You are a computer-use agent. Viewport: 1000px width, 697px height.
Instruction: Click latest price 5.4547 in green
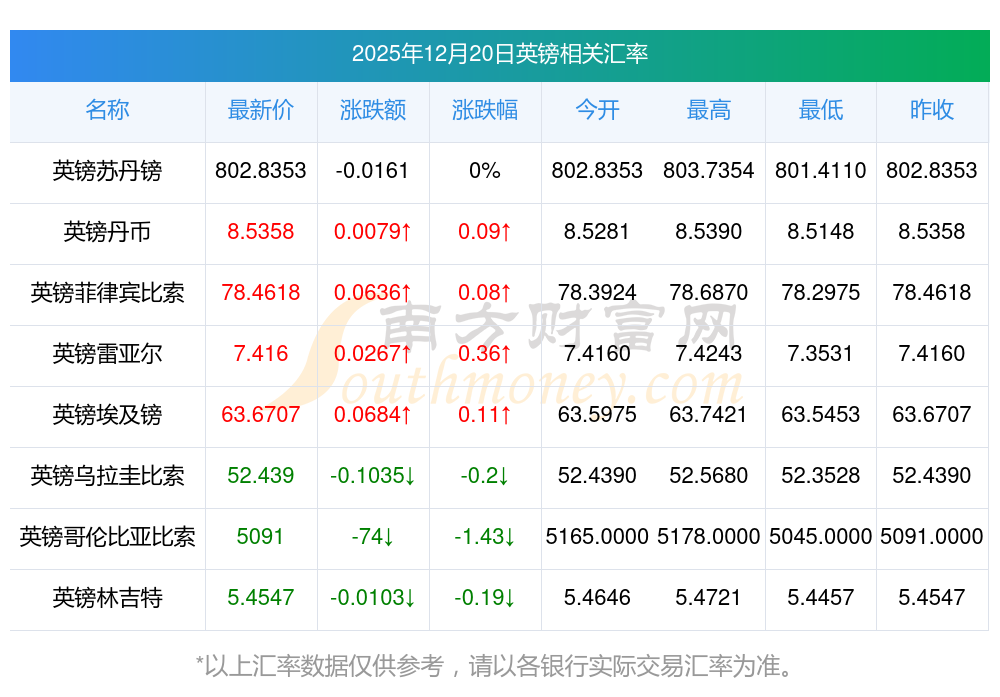point(261,598)
